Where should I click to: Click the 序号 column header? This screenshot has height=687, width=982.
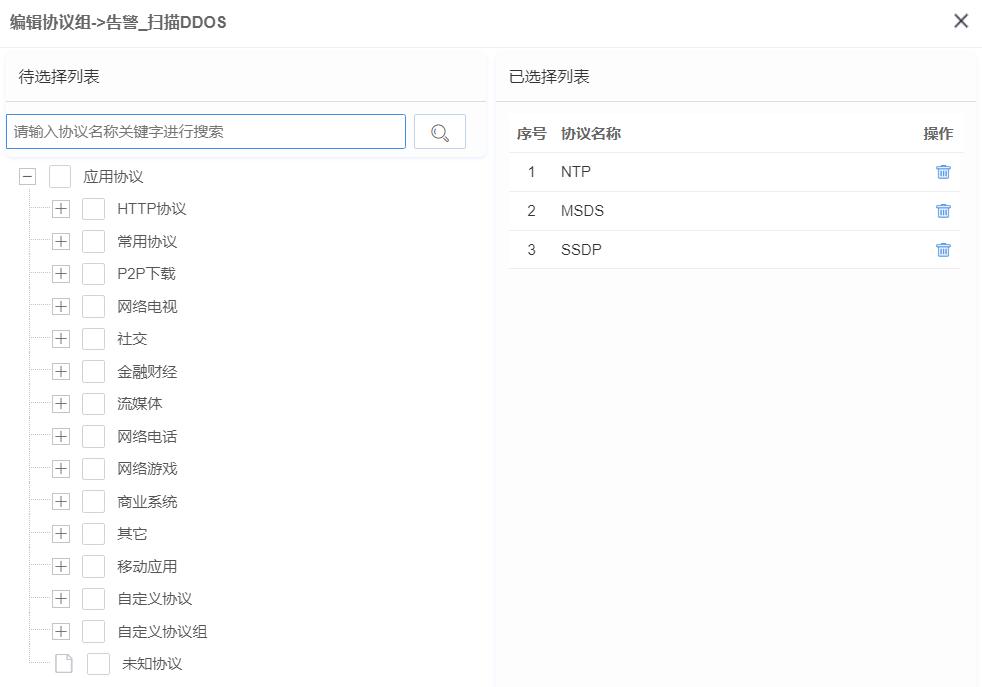click(531, 133)
